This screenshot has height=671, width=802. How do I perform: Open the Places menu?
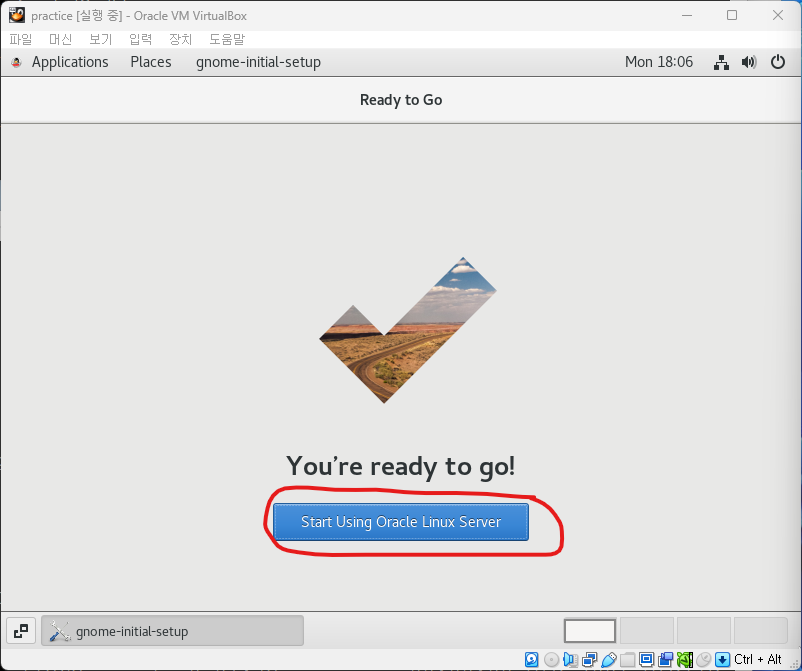click(x=151, y=62)
